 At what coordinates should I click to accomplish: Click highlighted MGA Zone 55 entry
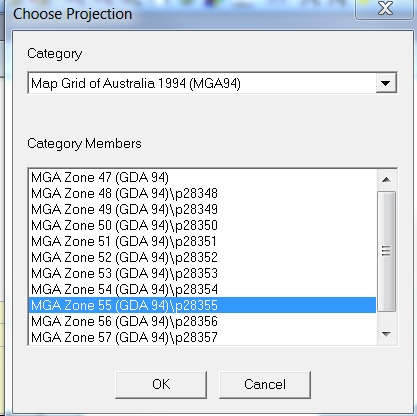click(202, 305)
